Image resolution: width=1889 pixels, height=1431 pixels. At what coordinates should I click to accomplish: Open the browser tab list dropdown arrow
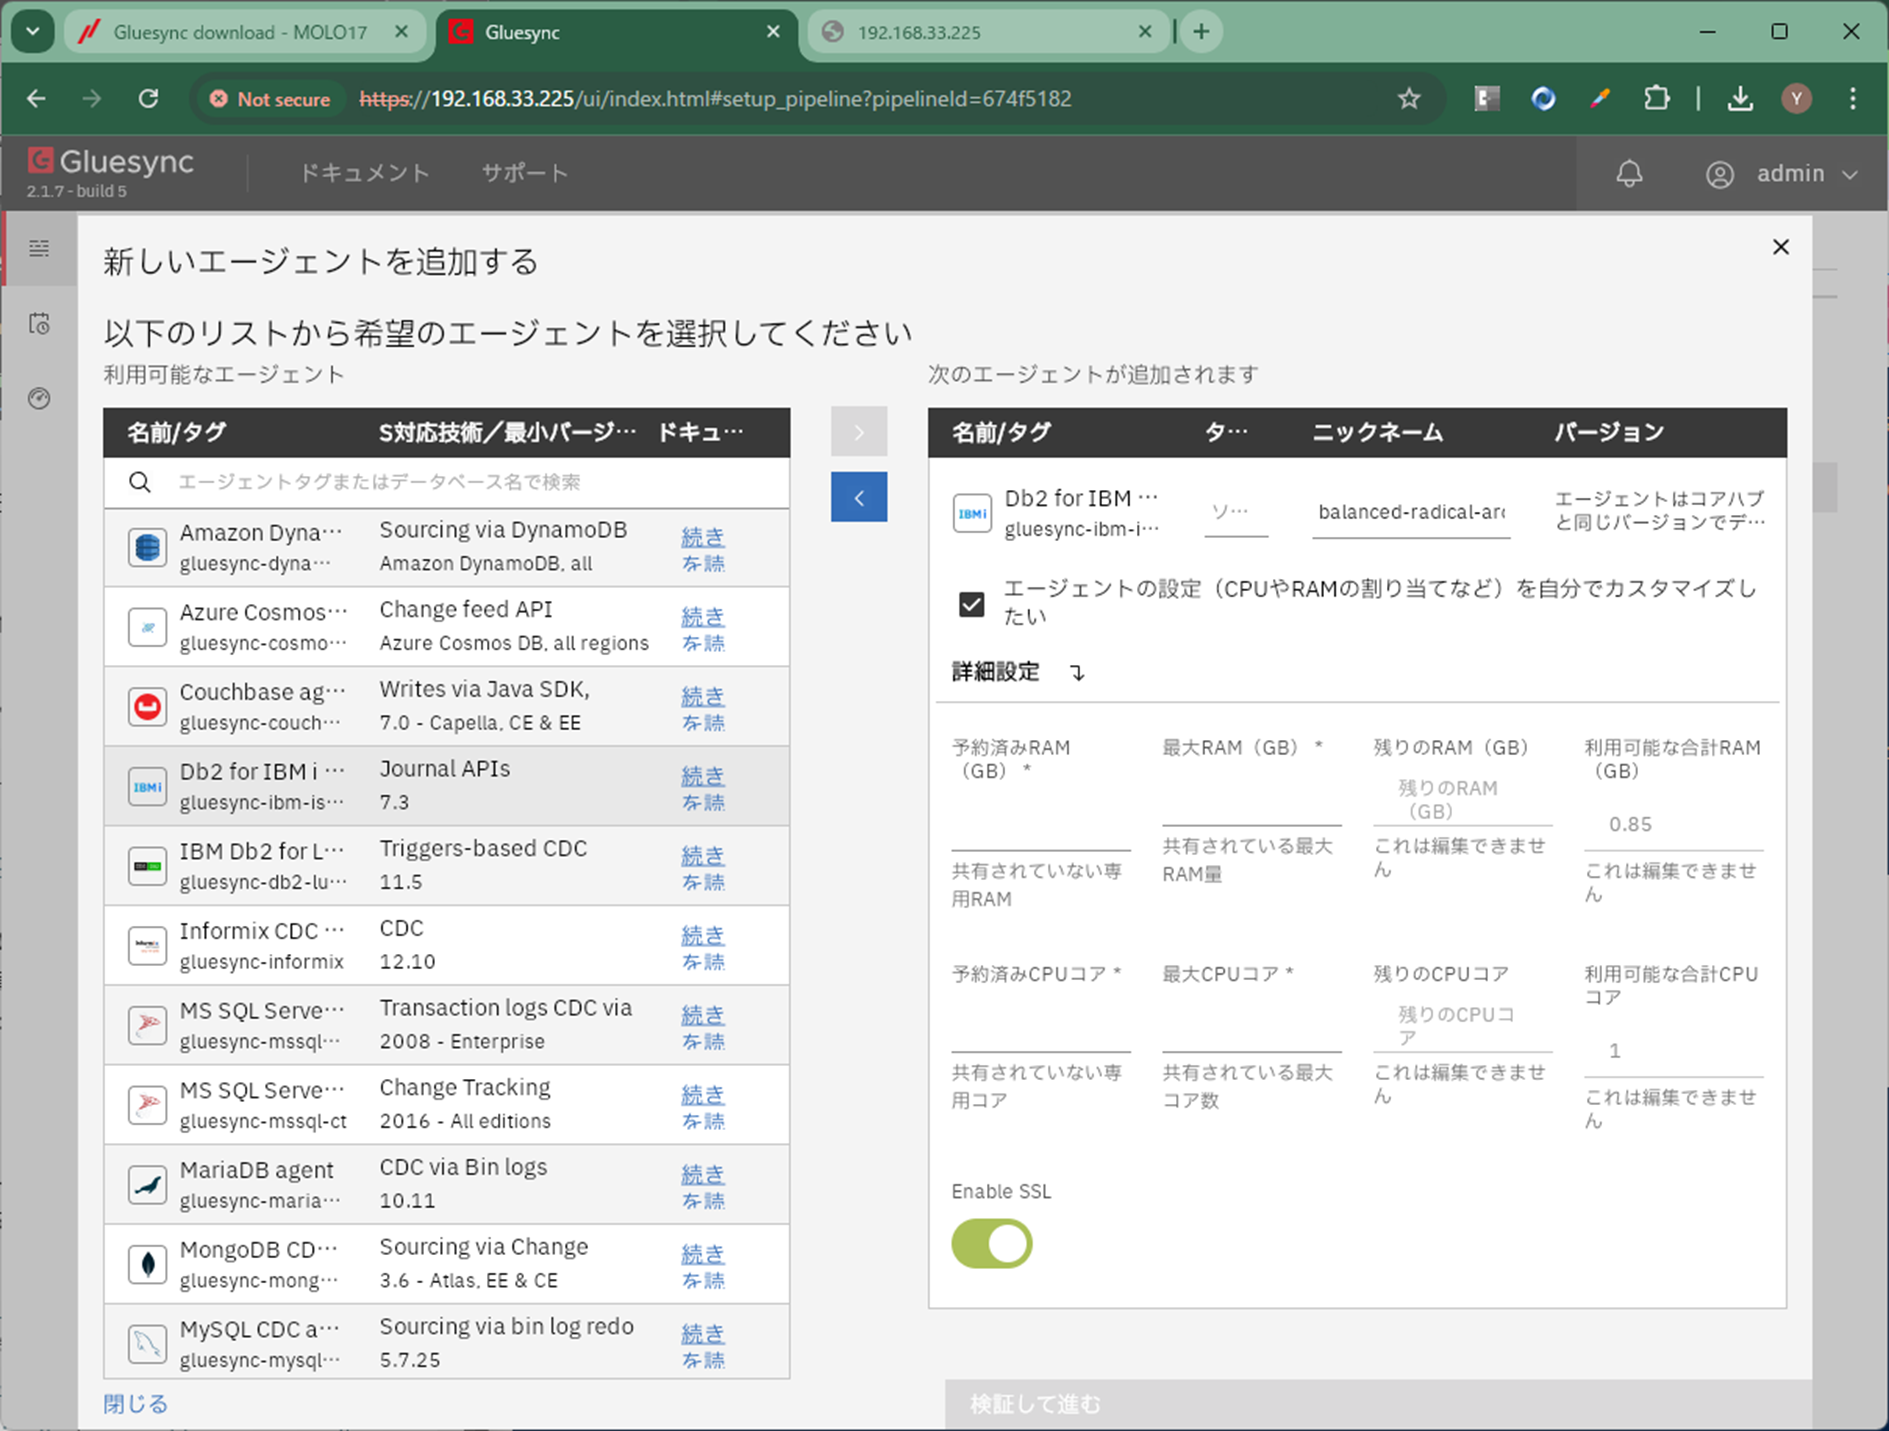(33, 32)
